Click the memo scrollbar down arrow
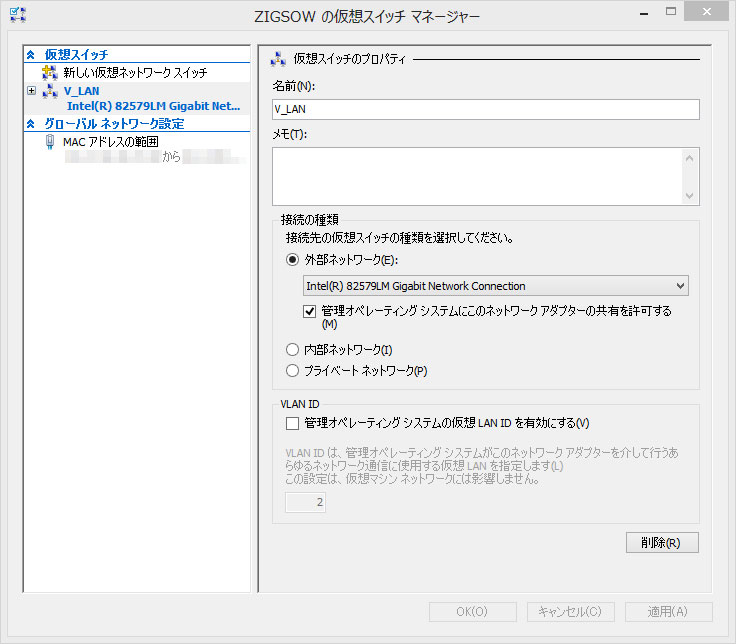The image size is (736, 644). coord(690,196)
